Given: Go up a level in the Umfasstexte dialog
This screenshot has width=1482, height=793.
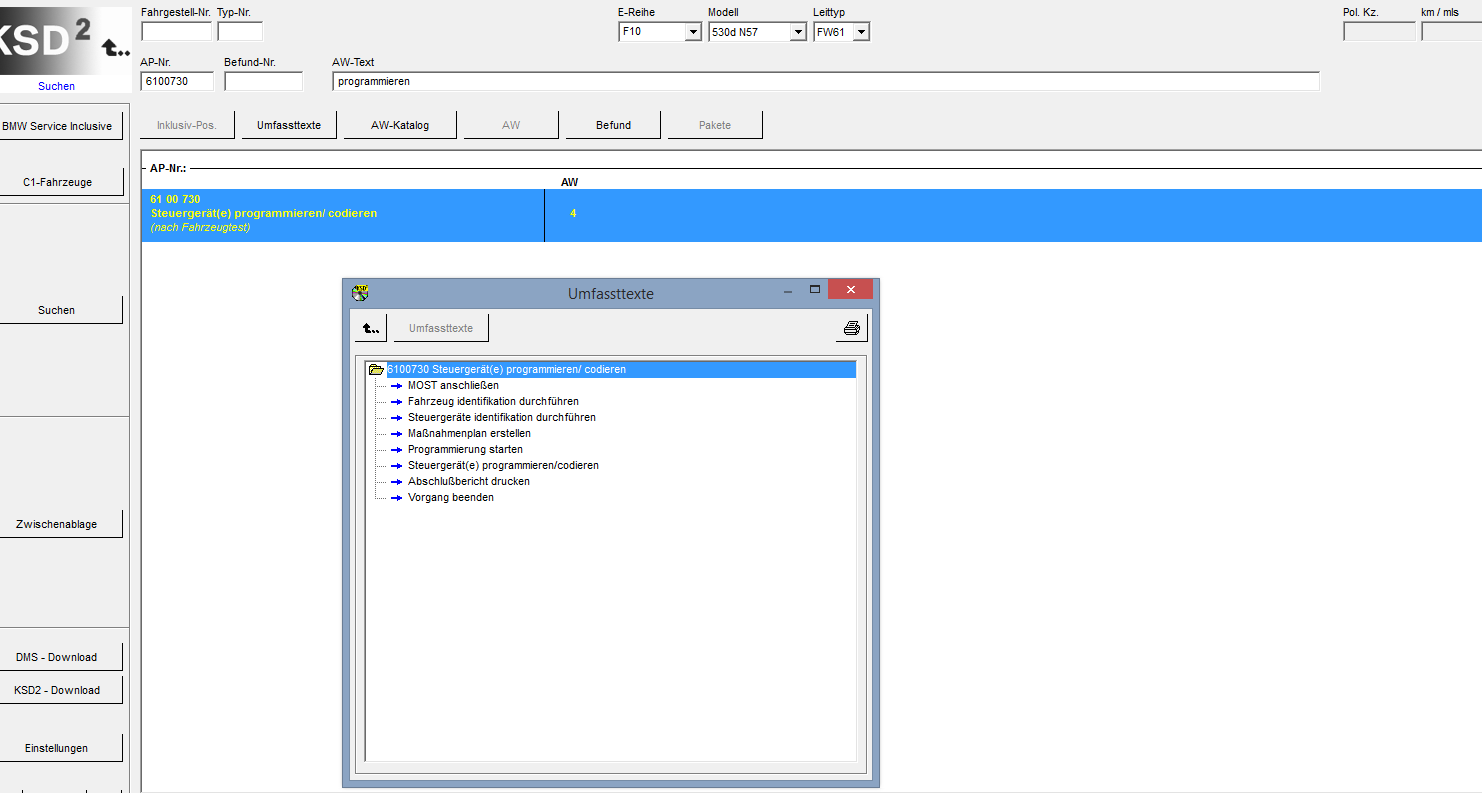Looking at the screenshot, I should [371, 328].
